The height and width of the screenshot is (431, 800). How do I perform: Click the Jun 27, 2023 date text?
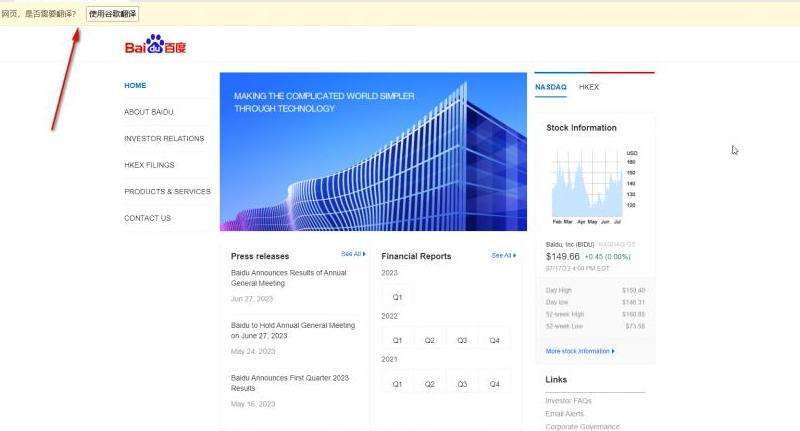click(x=252, y=299)
